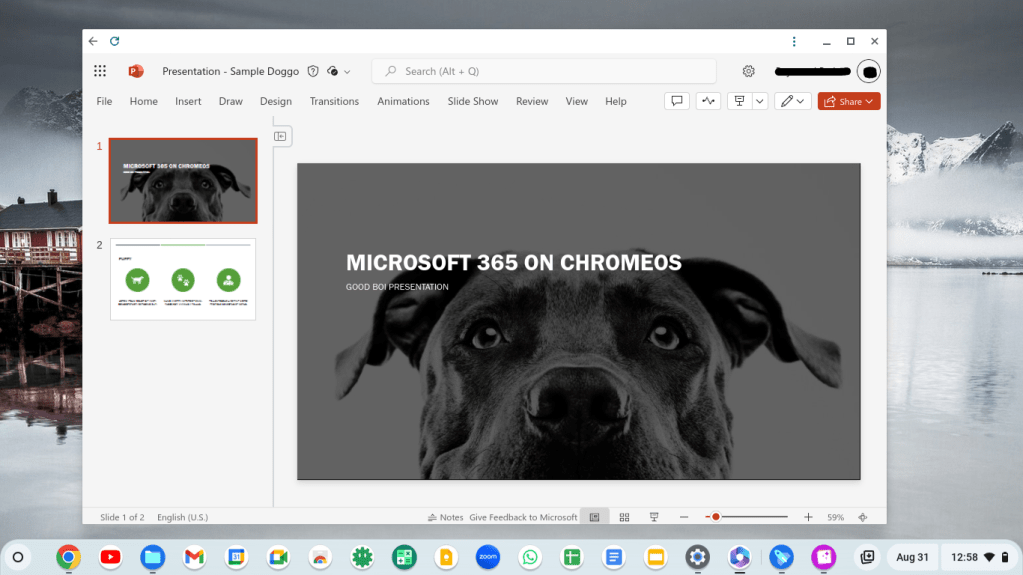Open Google Docs from the shelf
This screenshot has height=575, width=1023.
(614, 557)
